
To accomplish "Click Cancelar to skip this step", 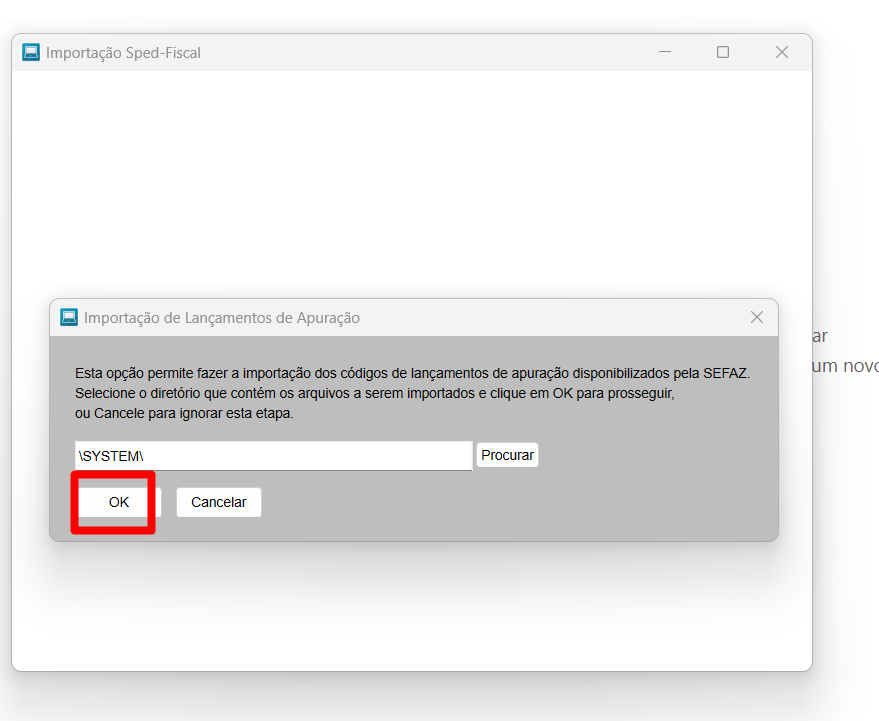I will 219,502.
